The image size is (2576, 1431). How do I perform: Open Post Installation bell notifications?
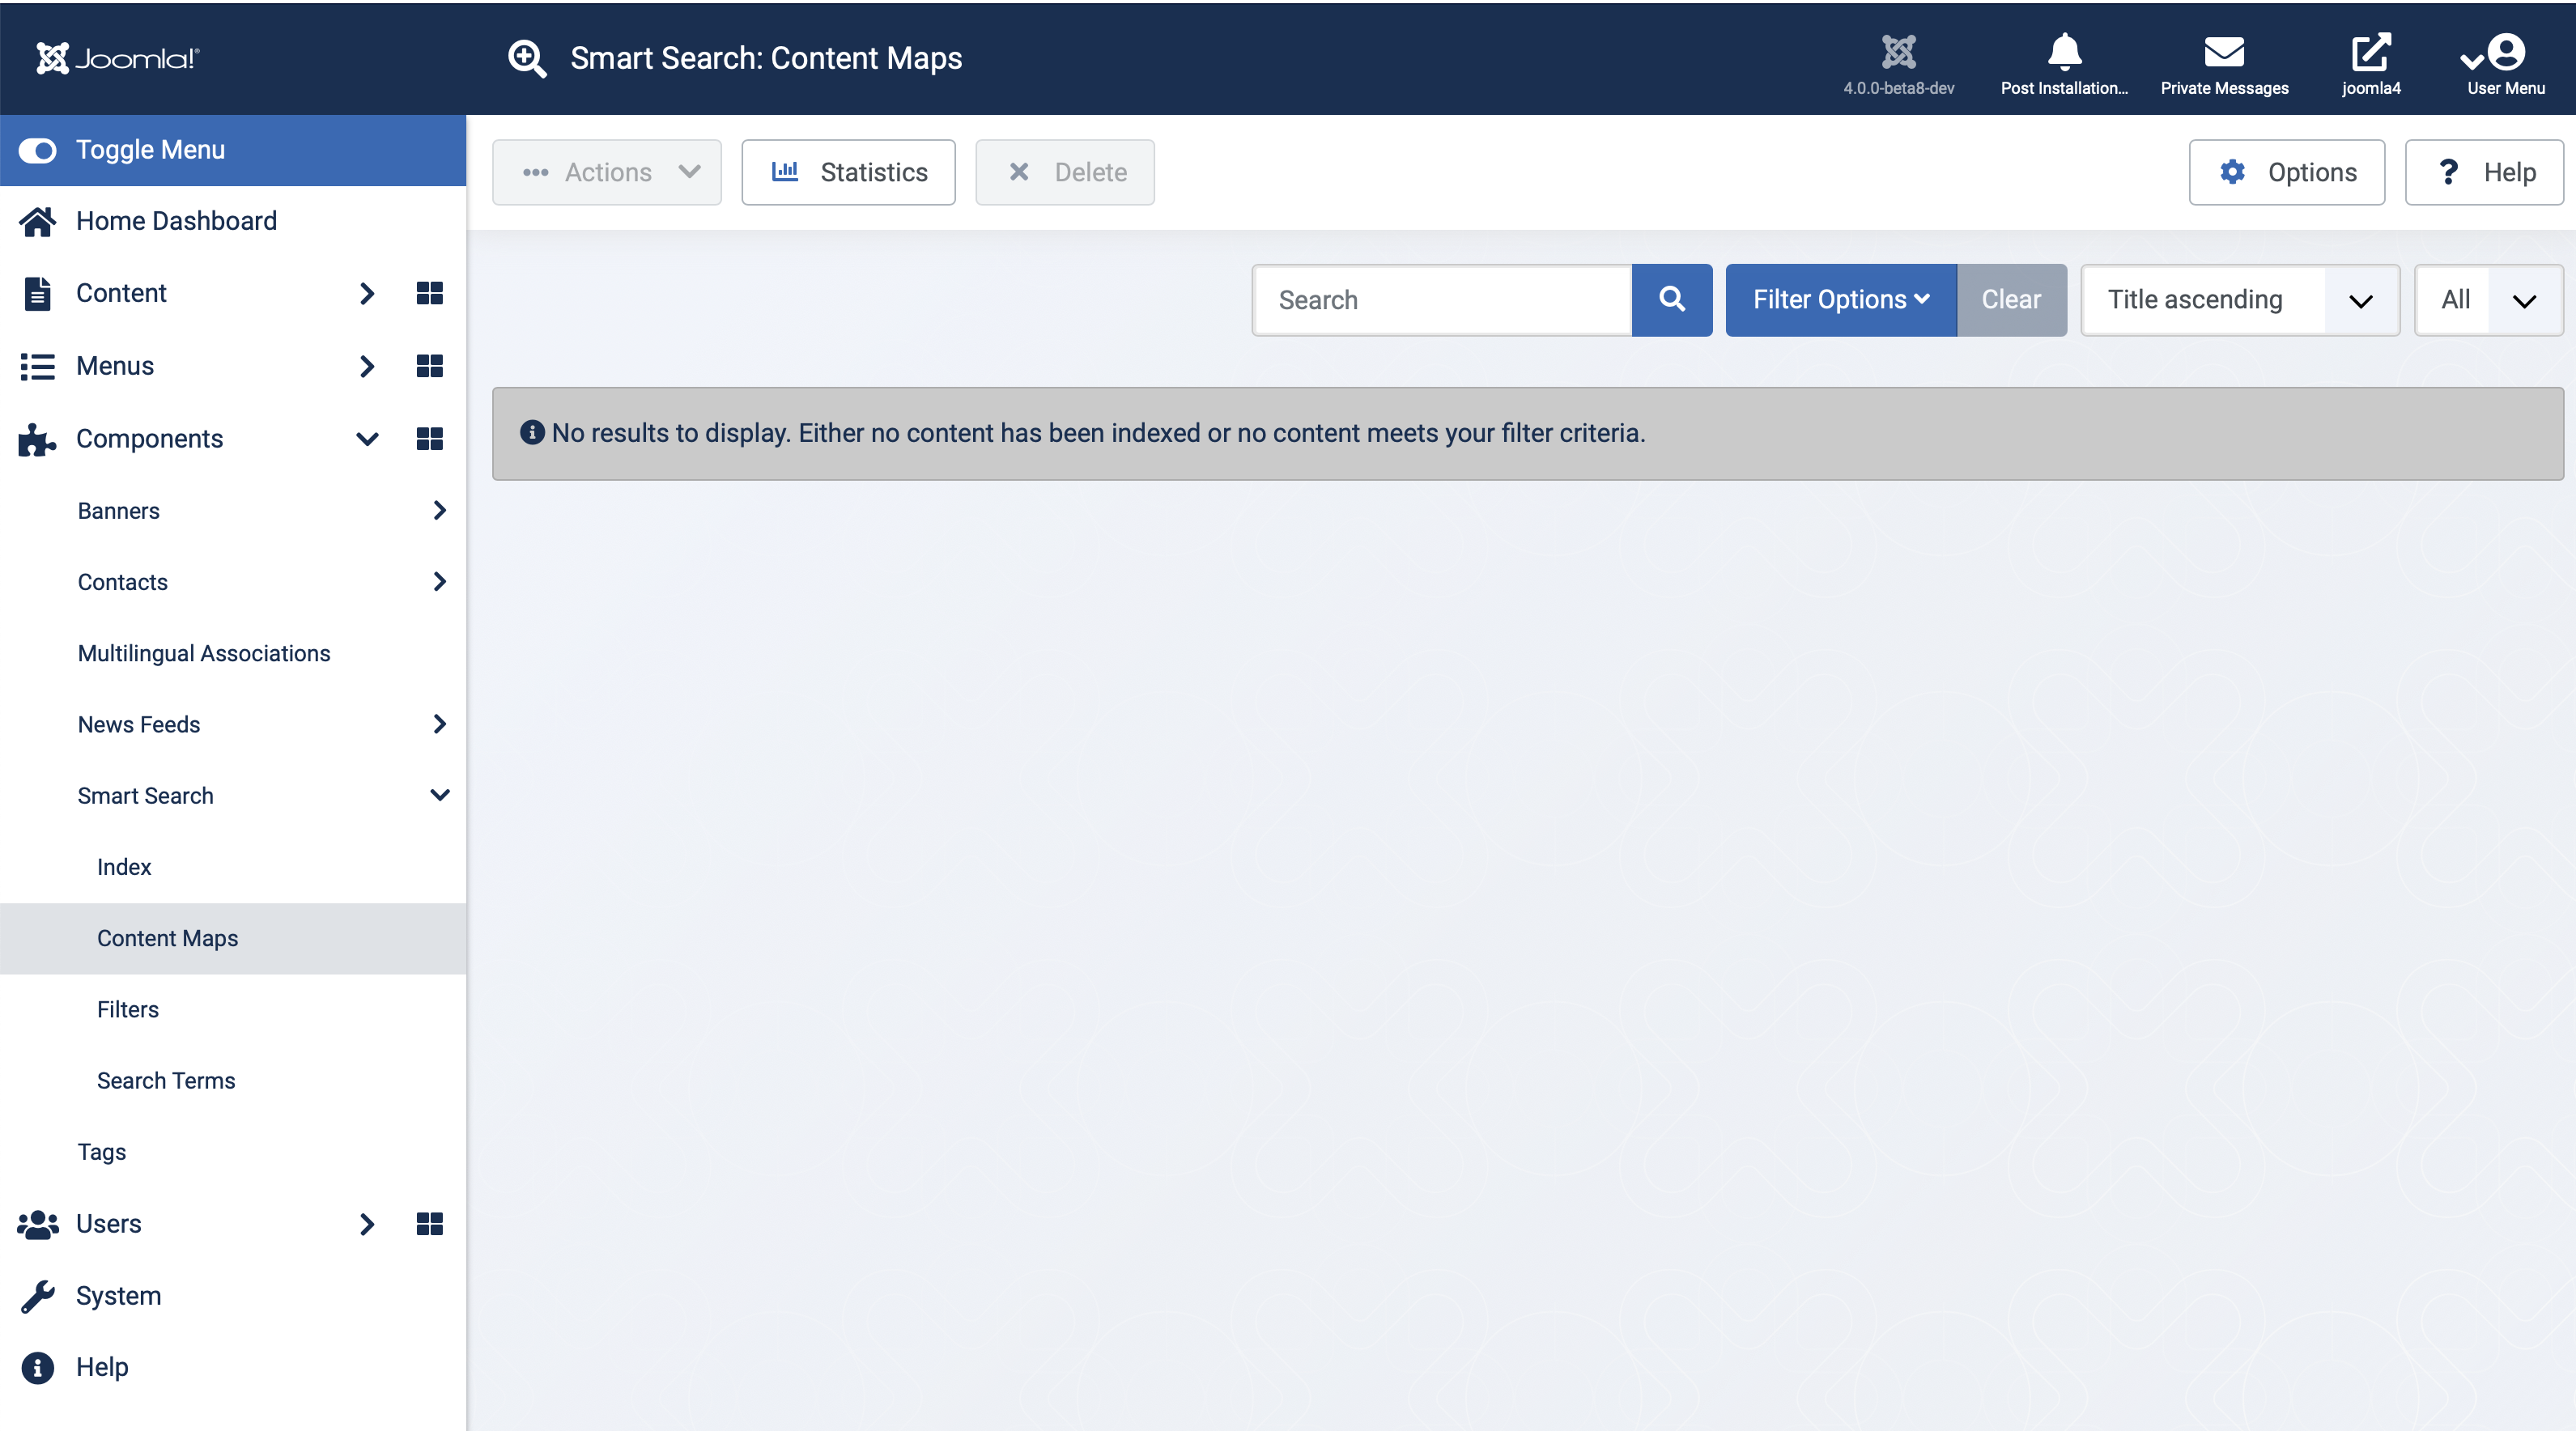2064,52
